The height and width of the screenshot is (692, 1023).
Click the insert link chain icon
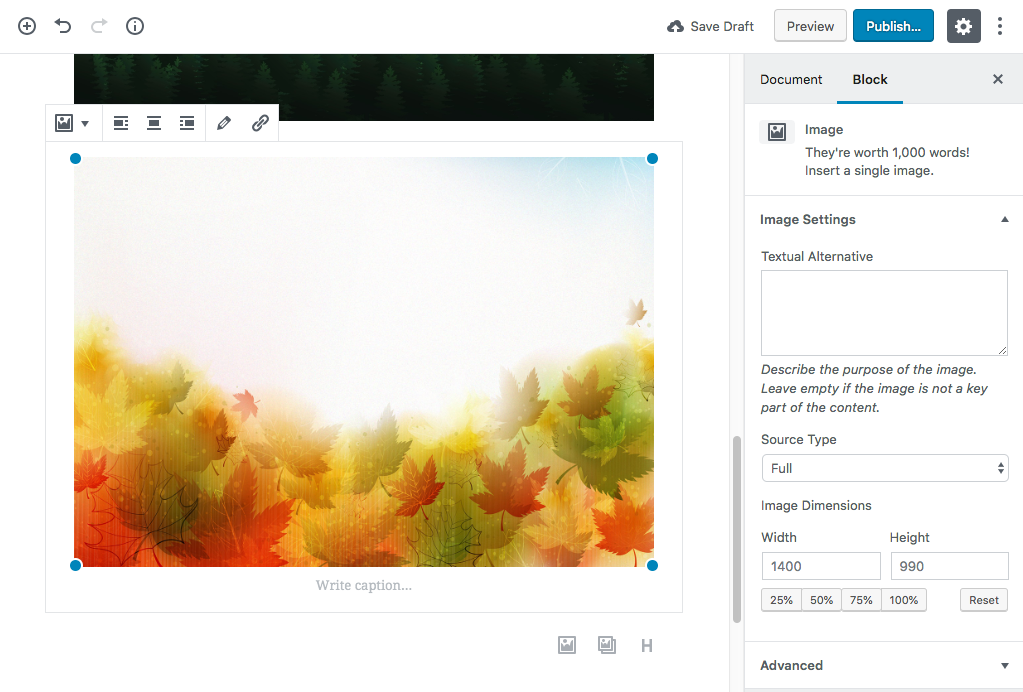point(260,123)
